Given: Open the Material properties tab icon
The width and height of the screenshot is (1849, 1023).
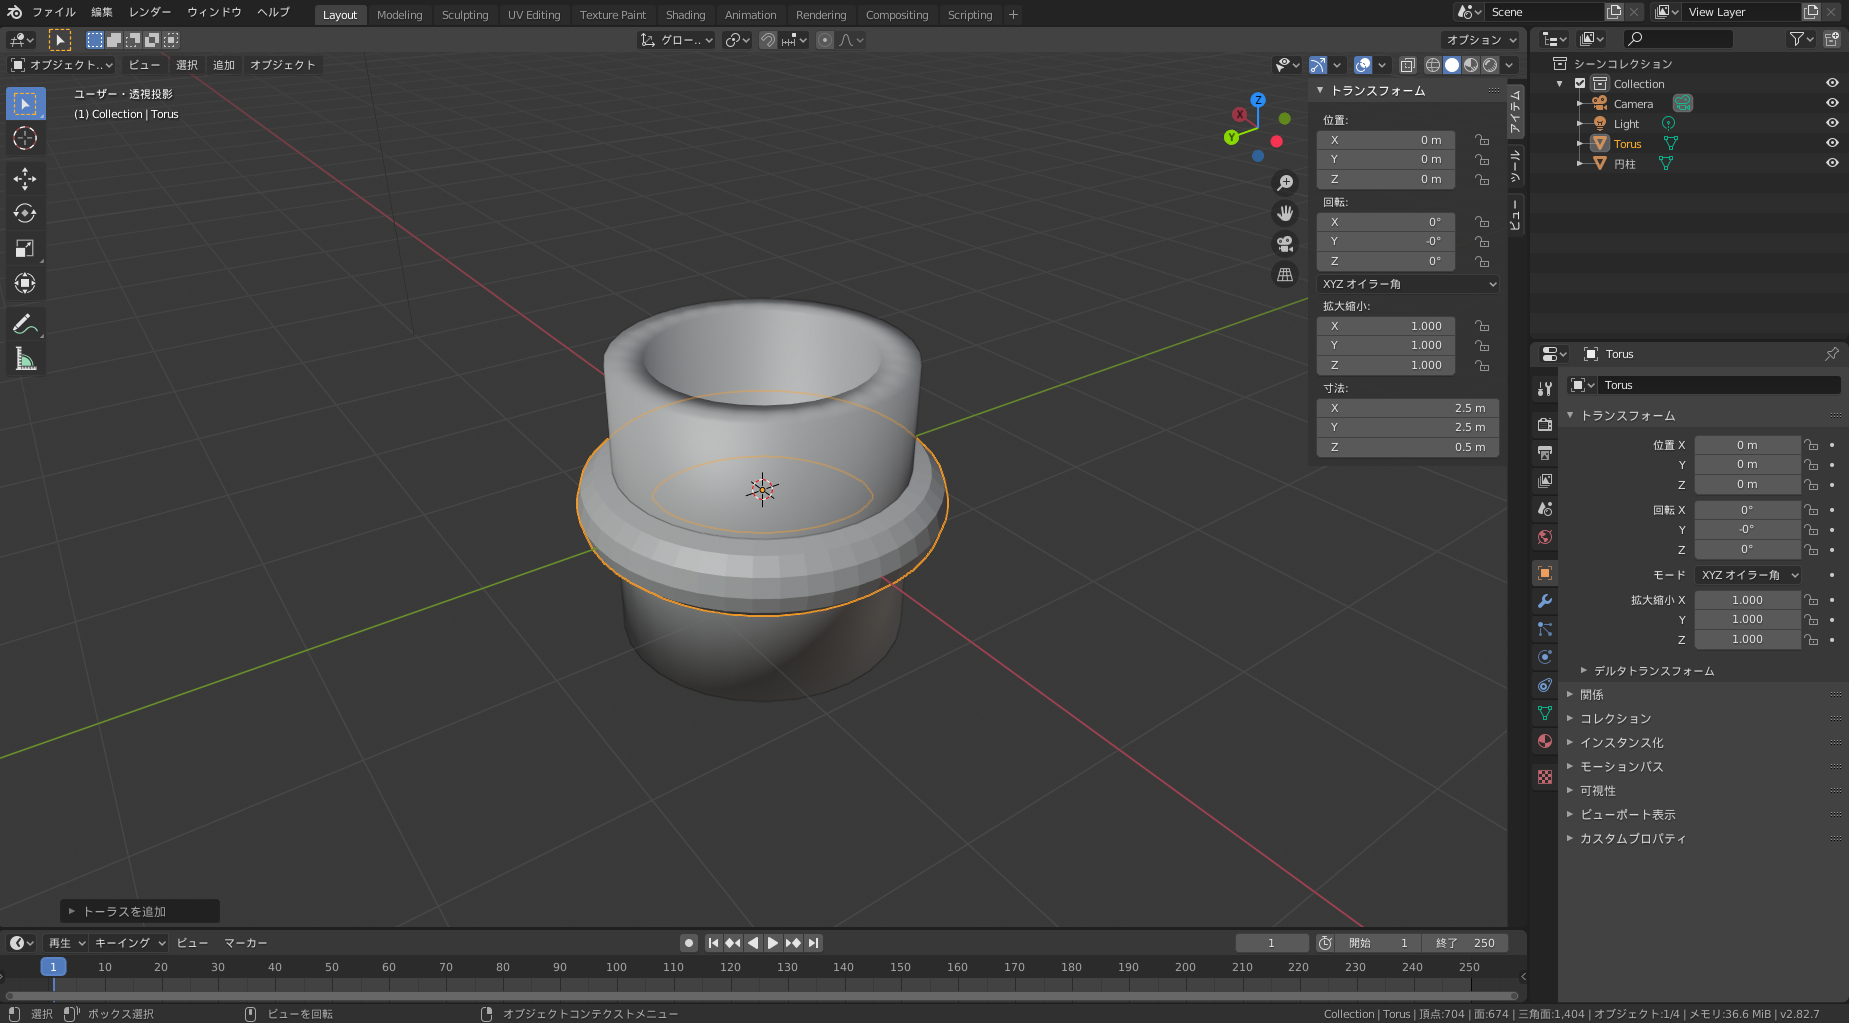Looking at the screenshot, I should coord(1545,741).
